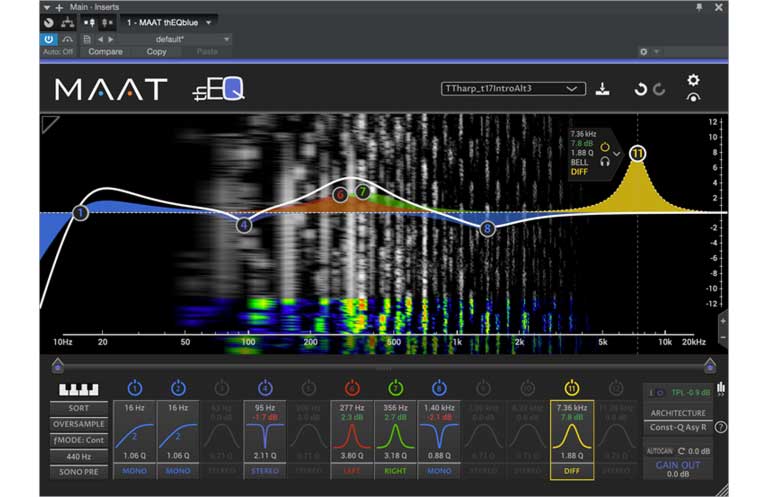Go to previous preset arrow
This screenshot has height=497, width=768.
pos(100,39)
